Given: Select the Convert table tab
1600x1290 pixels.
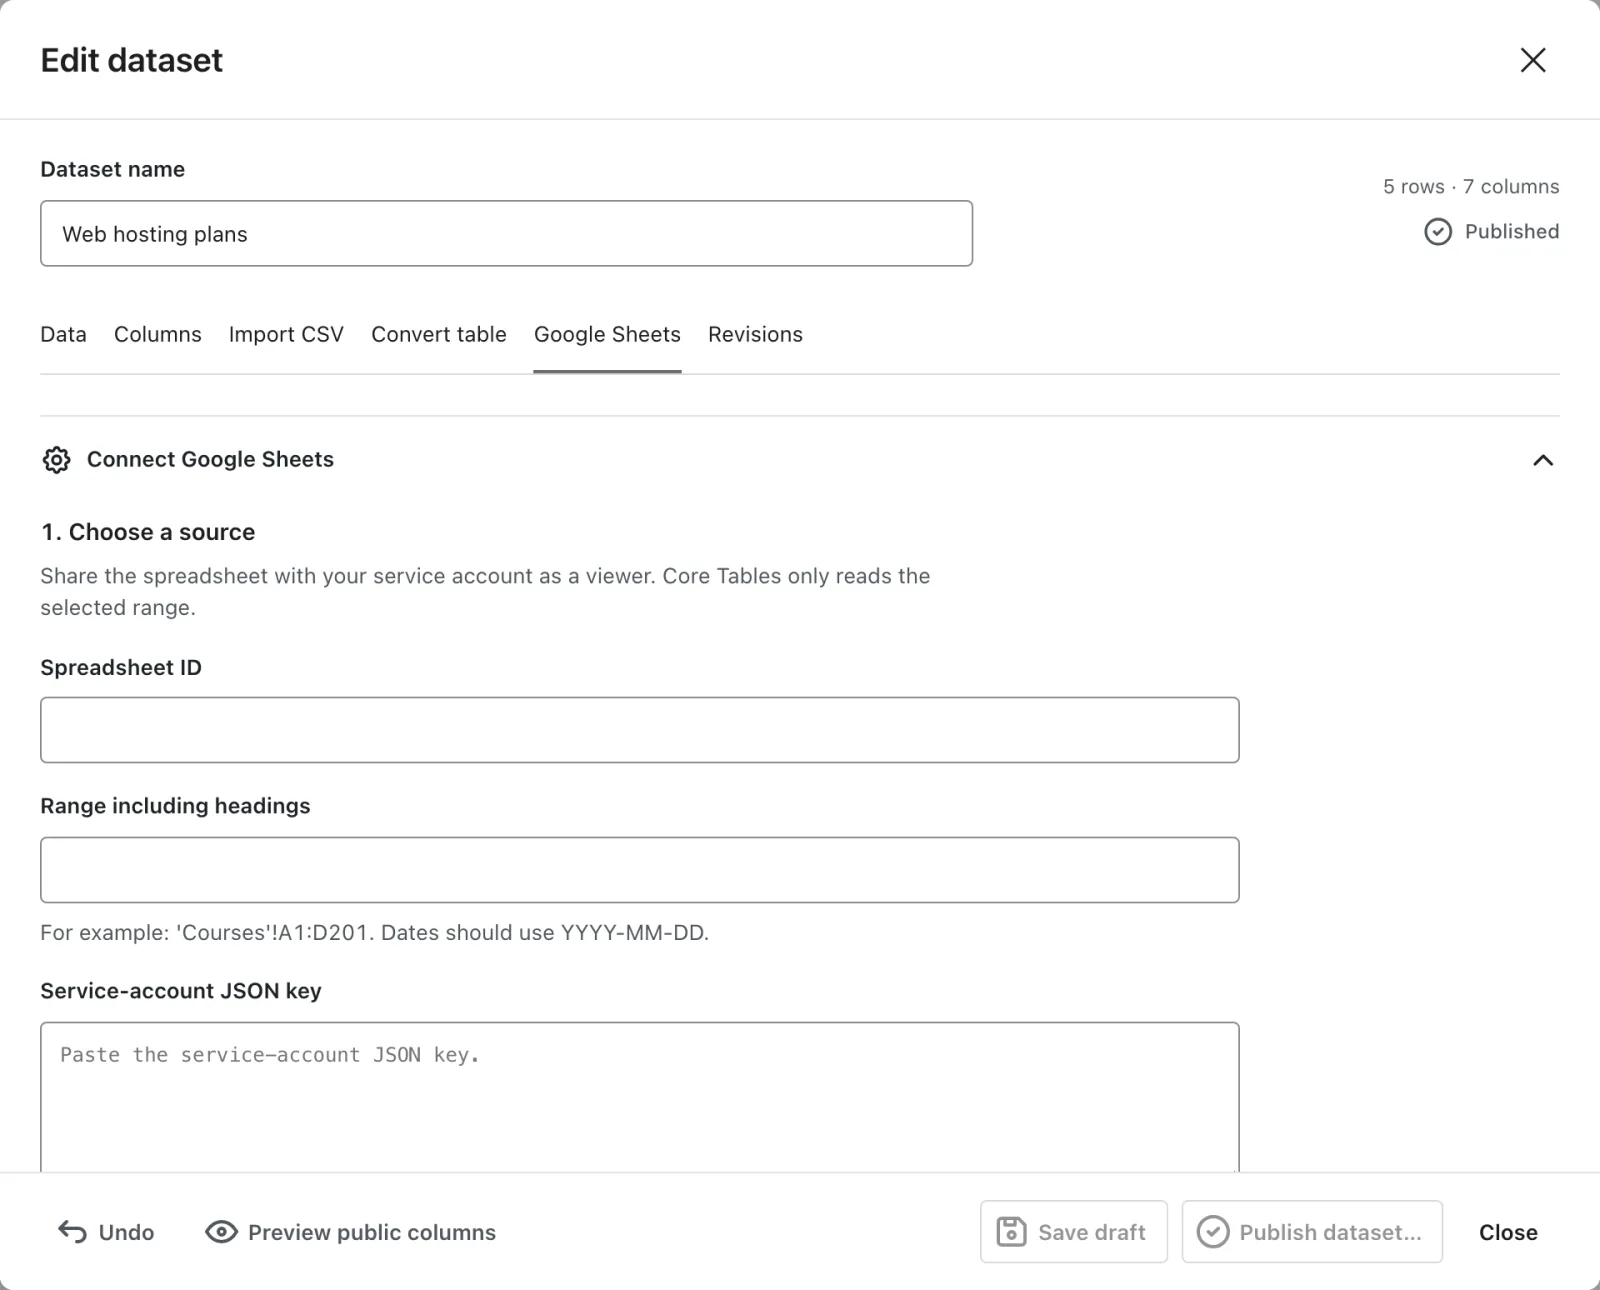Looking at the screenshot, I should click(x=439, y=334).
